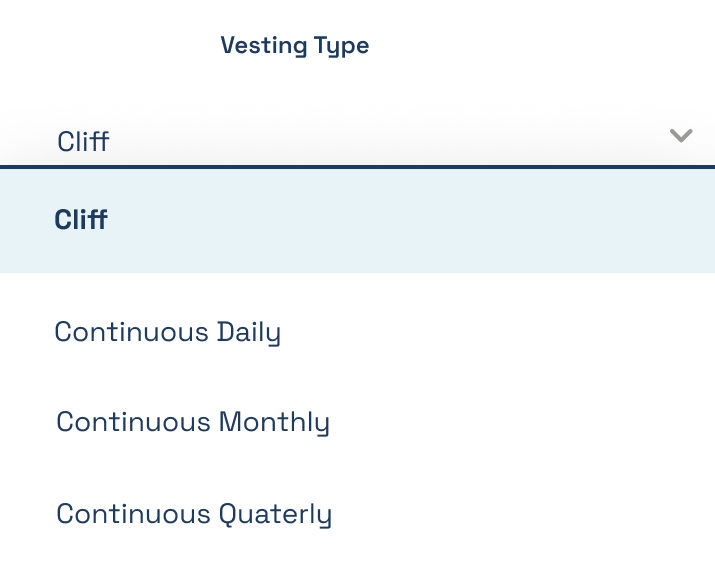Select the highlighted Cliff option

[x=358, y=221]
